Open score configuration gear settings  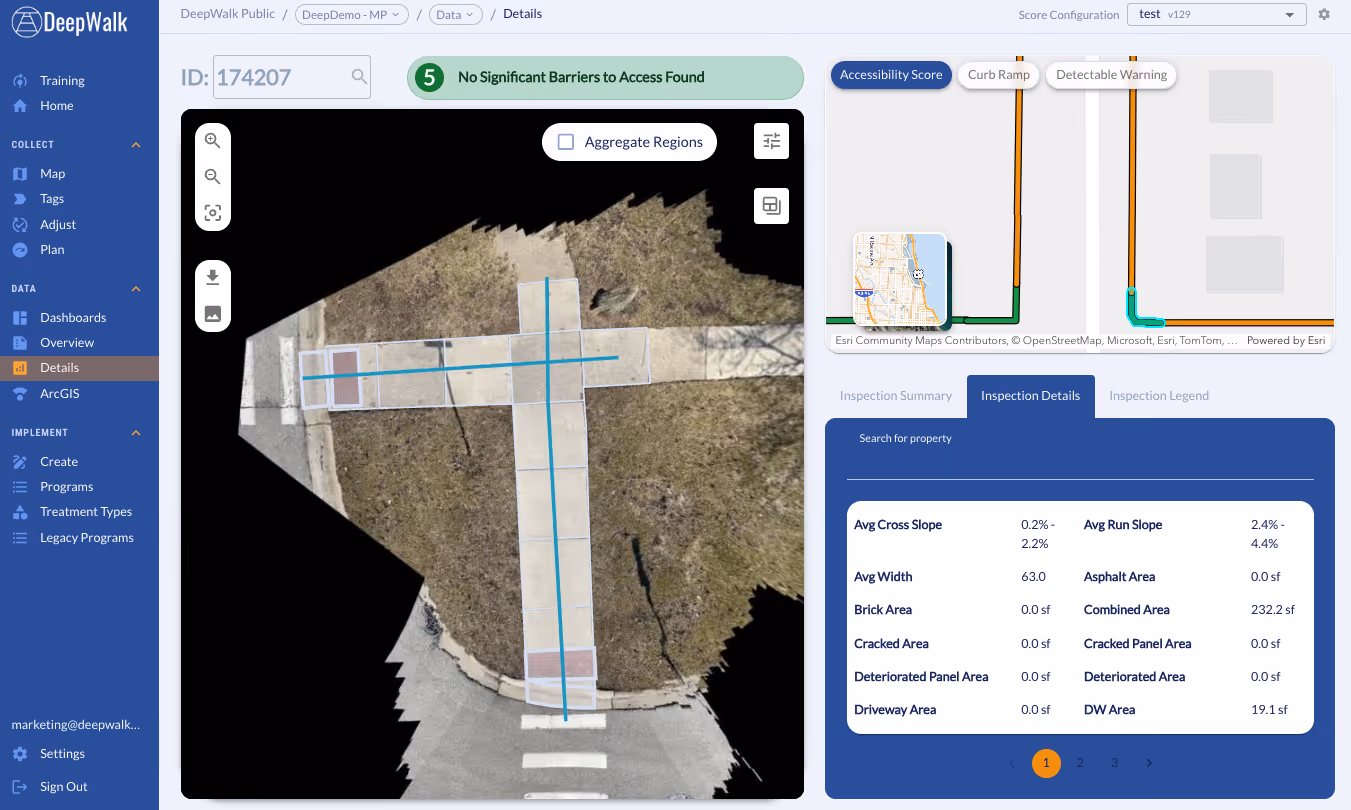[1324, 14]
